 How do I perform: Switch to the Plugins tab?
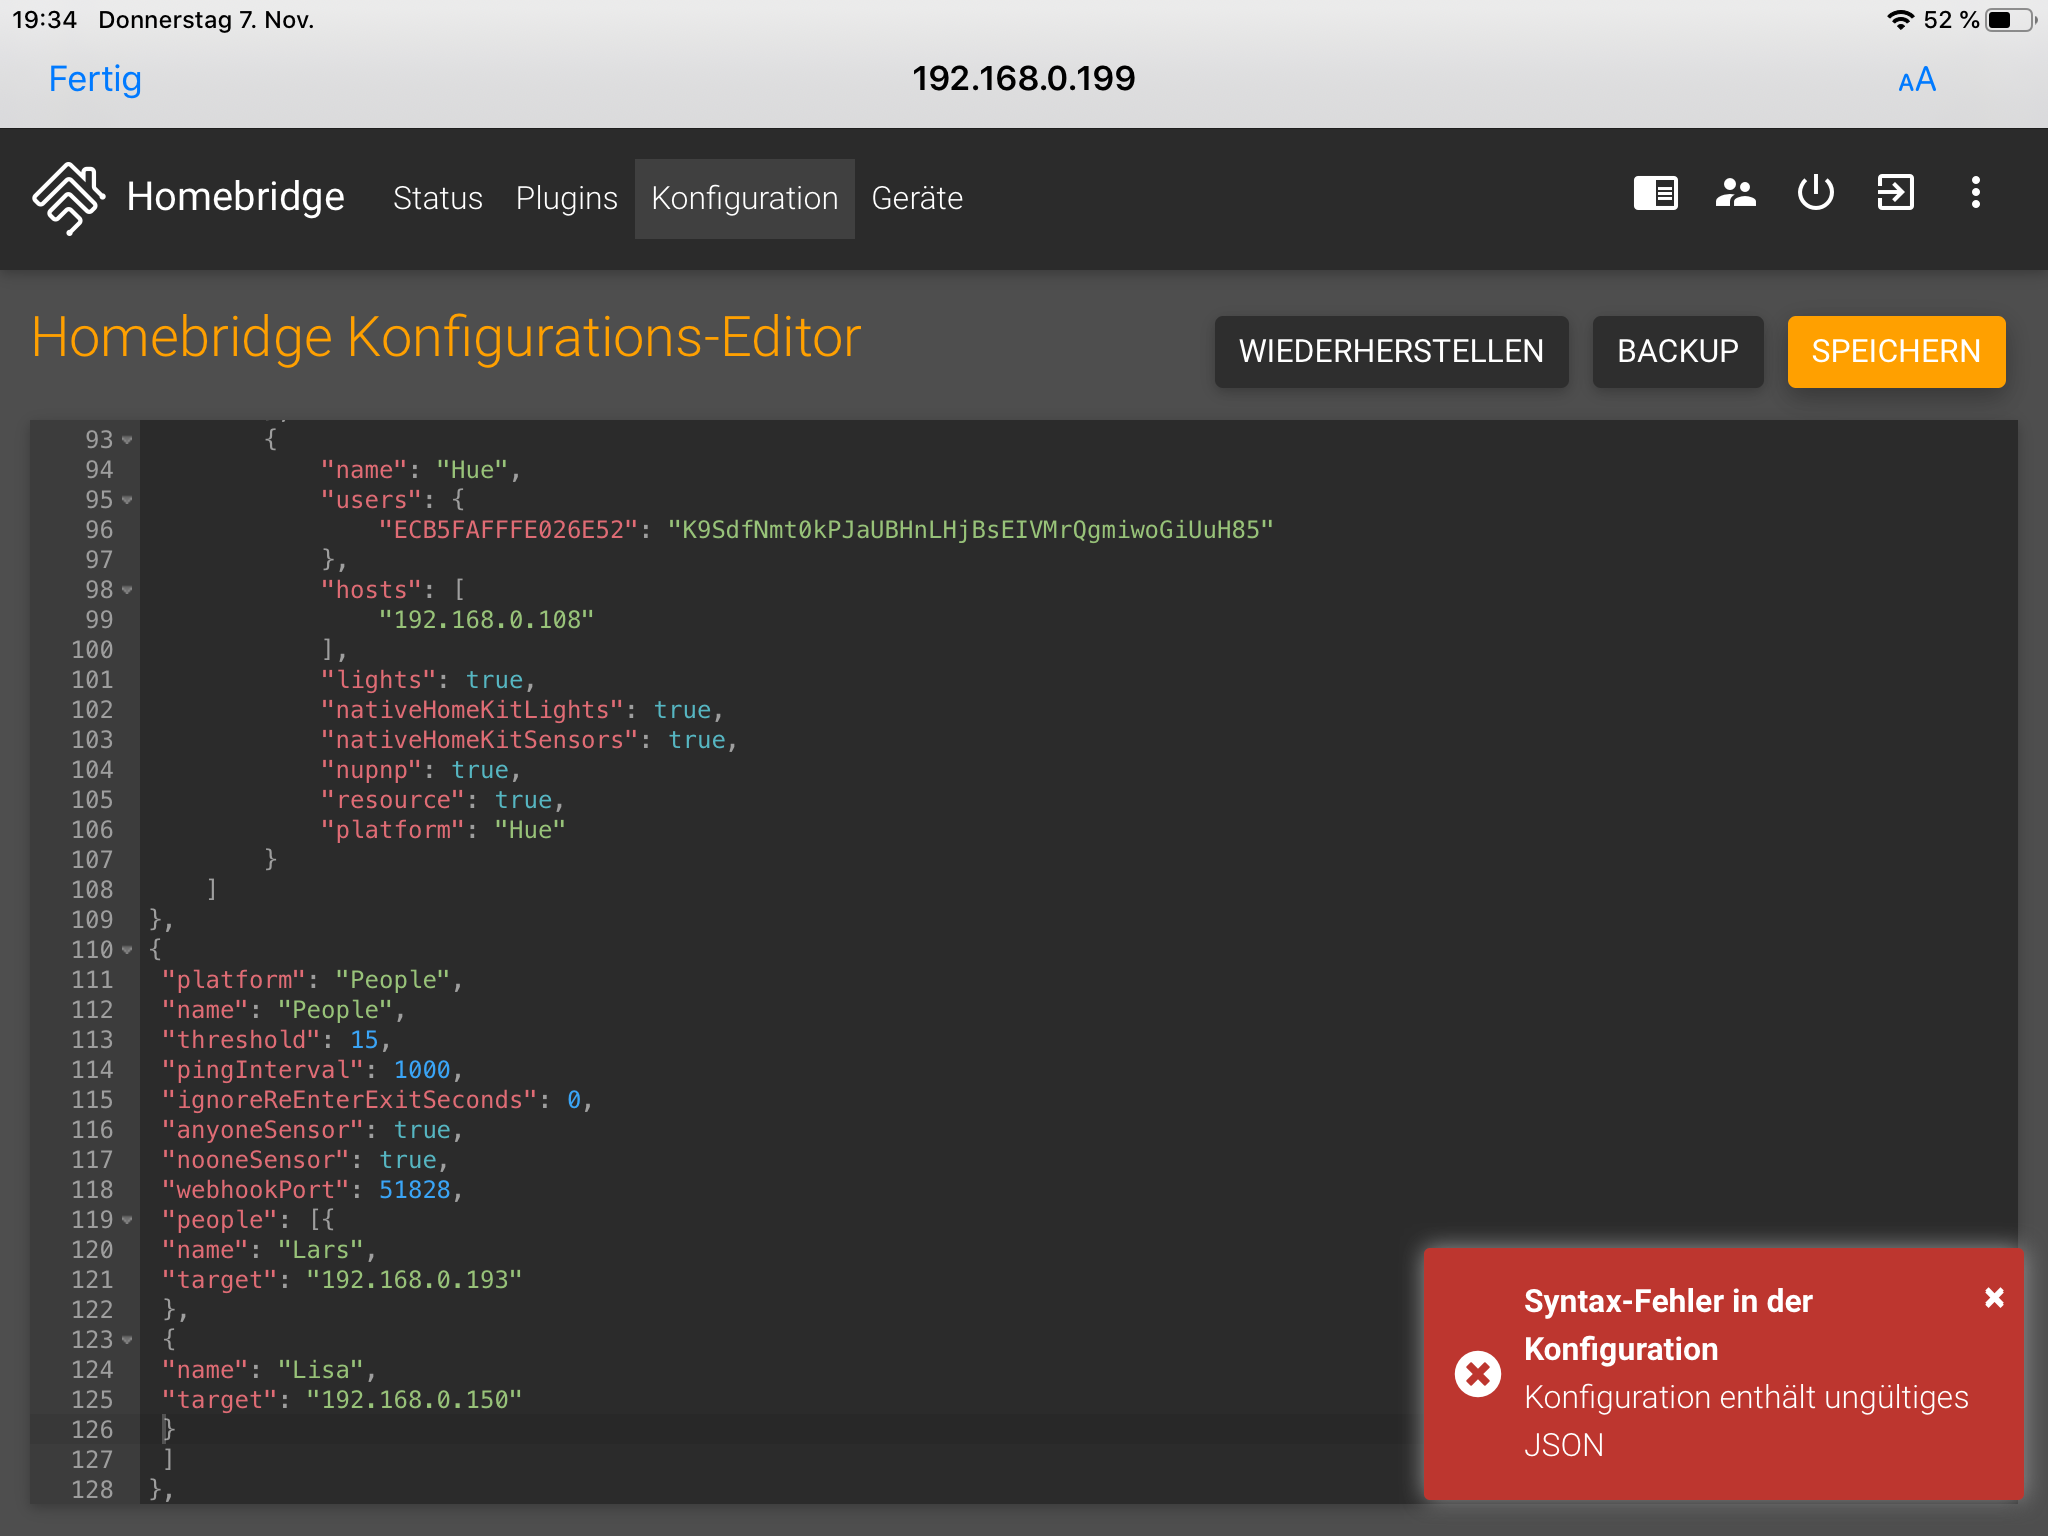click(566, 198)
